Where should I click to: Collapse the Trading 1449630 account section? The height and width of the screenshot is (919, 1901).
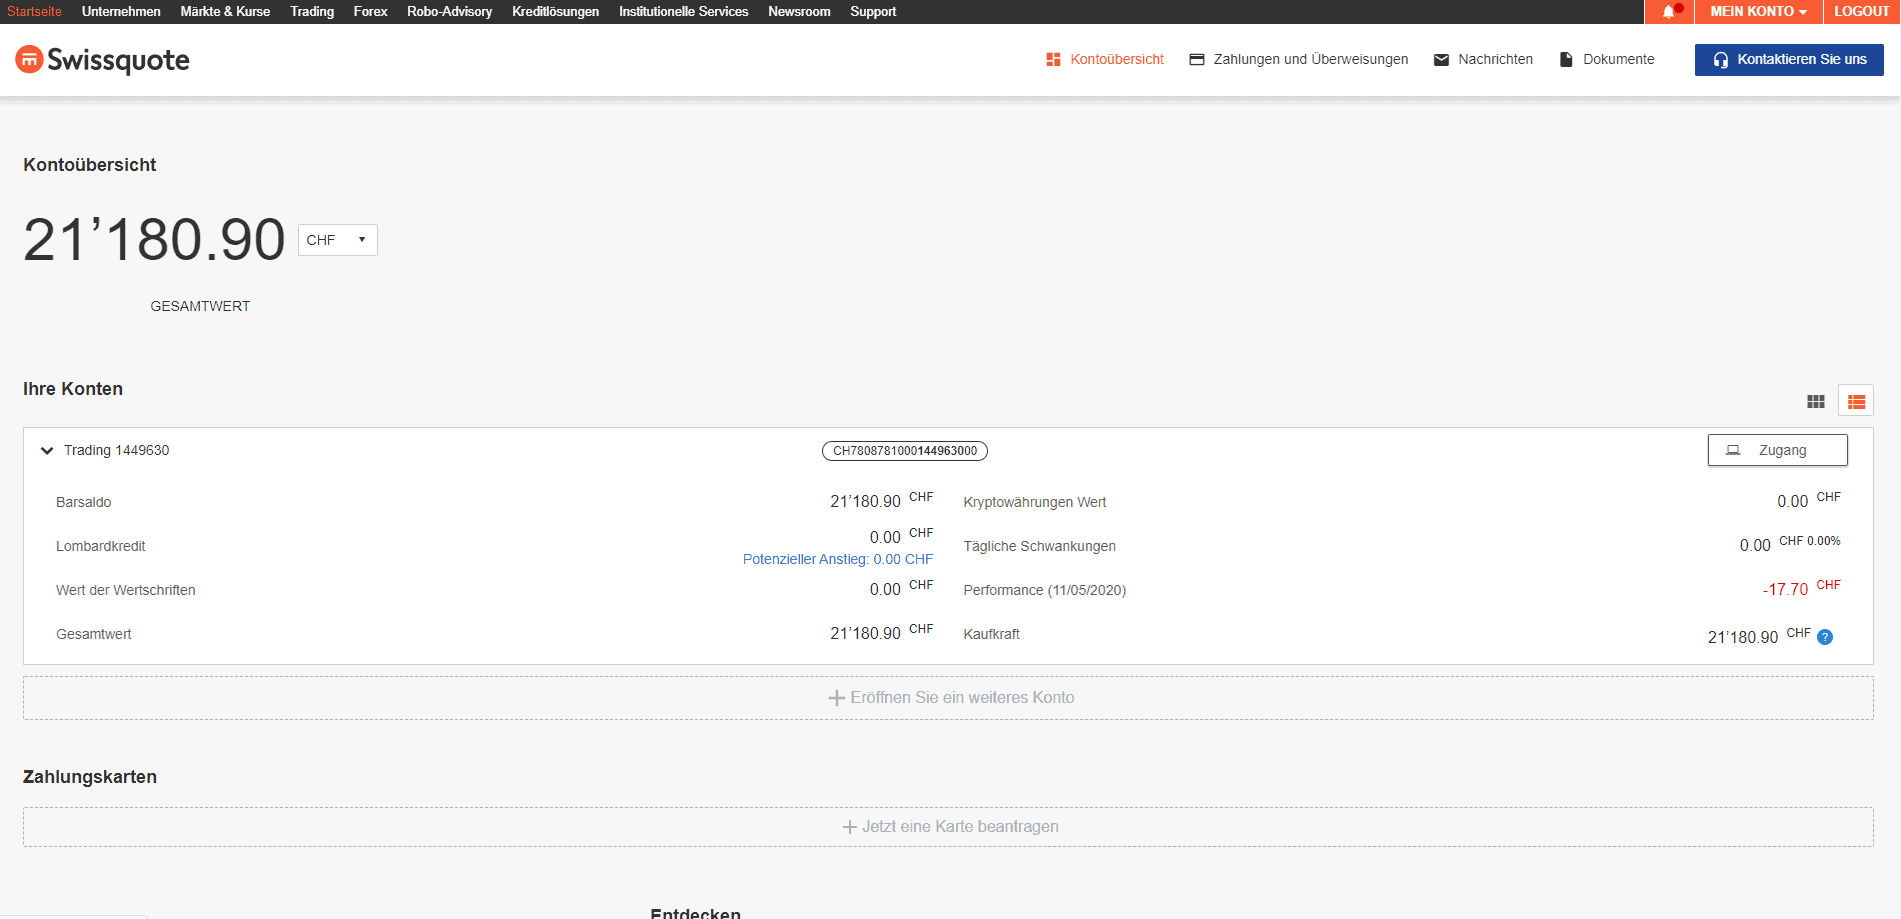(x=46, y=451)
